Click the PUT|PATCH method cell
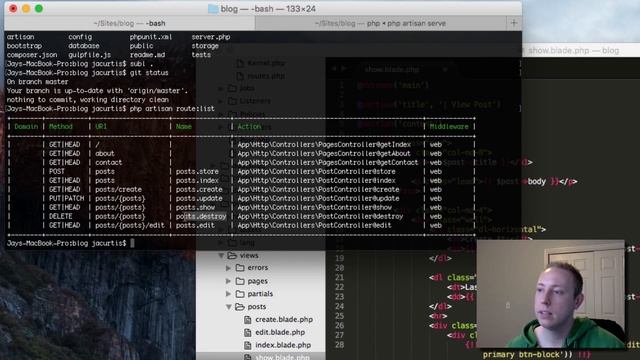The height and width of the screenshot is (360, 640). click(x=66, y=198)
